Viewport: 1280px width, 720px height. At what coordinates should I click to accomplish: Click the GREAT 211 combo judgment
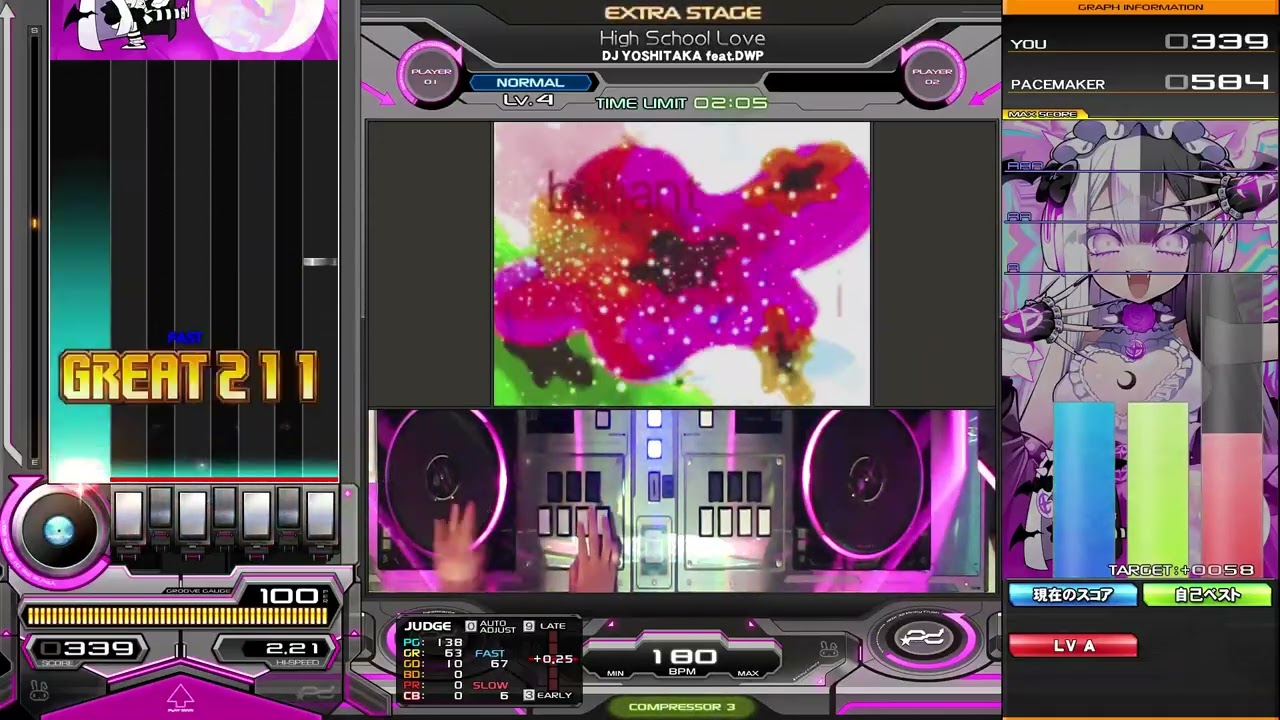[x=189, y=377]
